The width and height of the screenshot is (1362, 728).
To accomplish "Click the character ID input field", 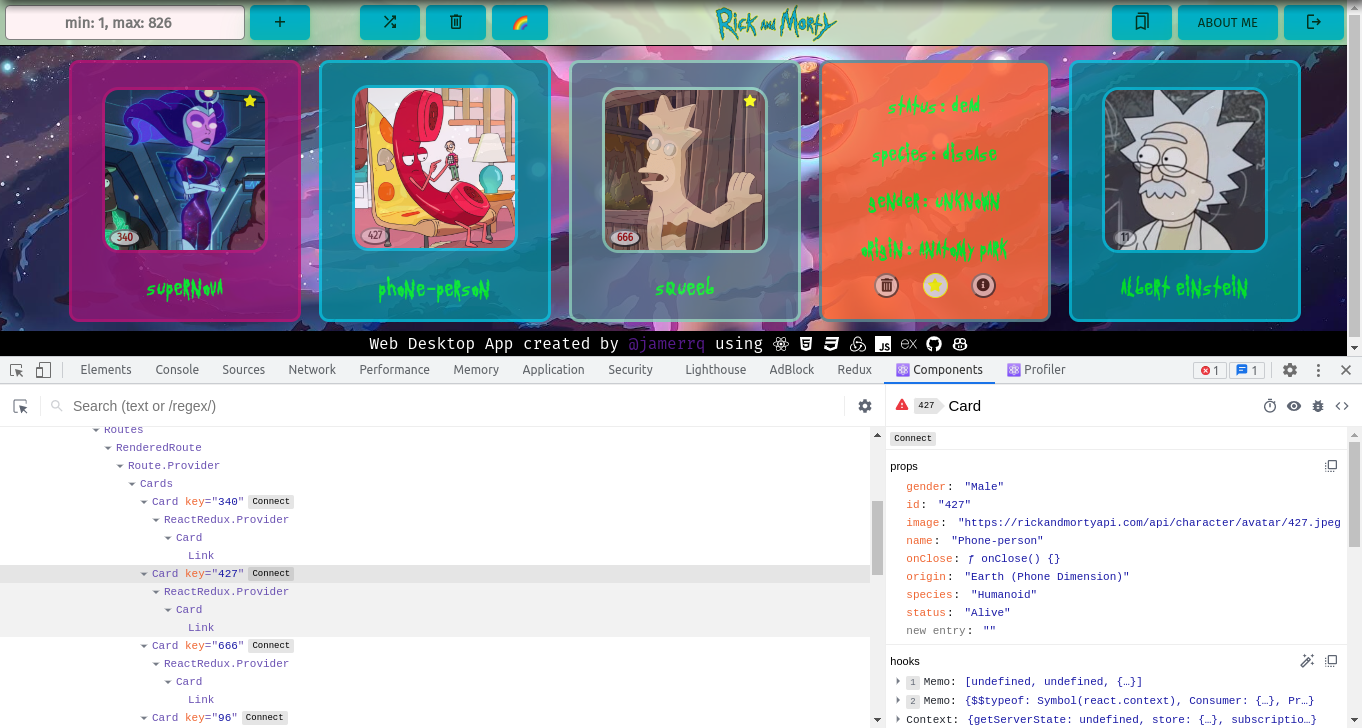I will (125, 22).
